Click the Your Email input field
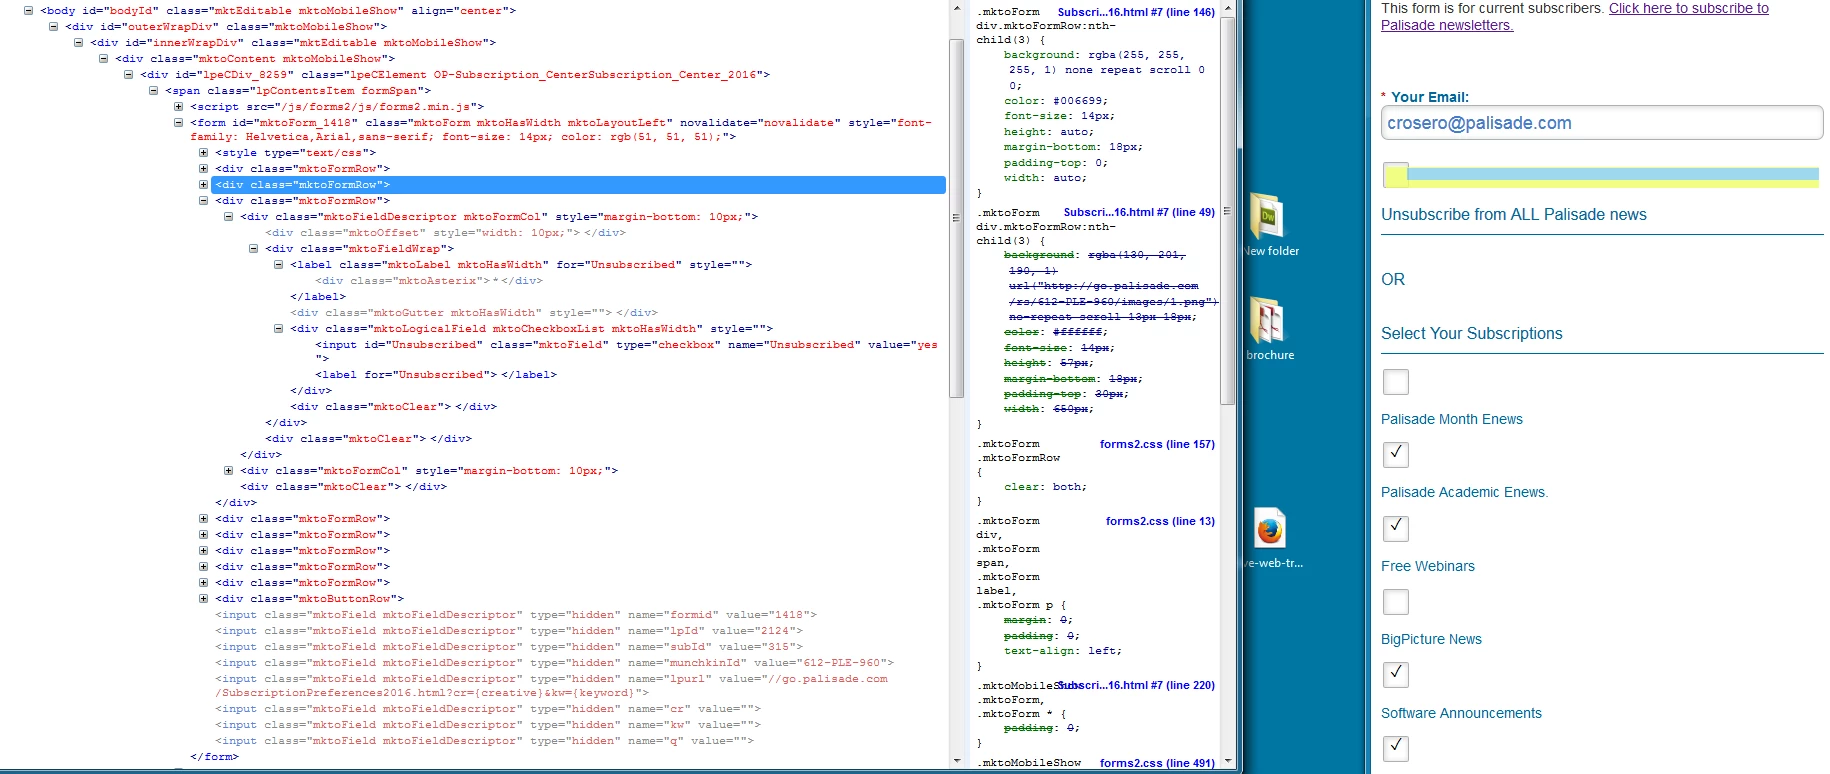 1602,123
